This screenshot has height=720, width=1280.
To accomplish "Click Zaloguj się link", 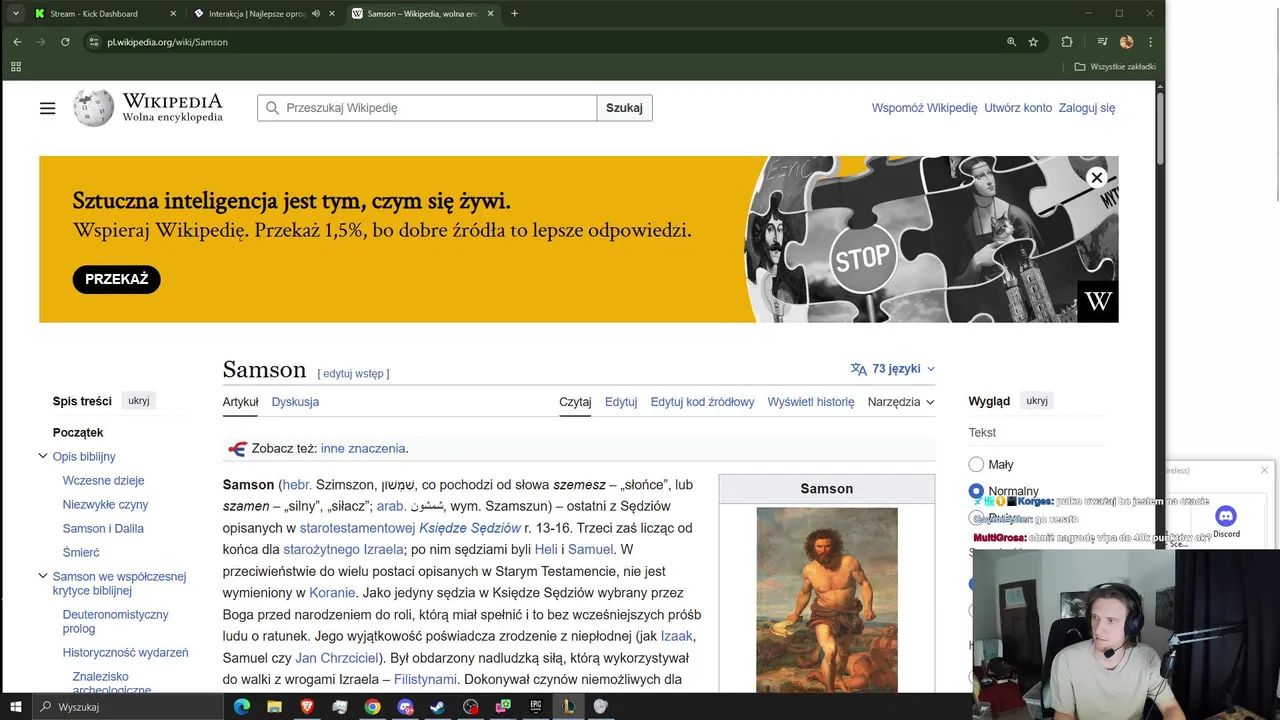I will click(x=1087, y=108).
